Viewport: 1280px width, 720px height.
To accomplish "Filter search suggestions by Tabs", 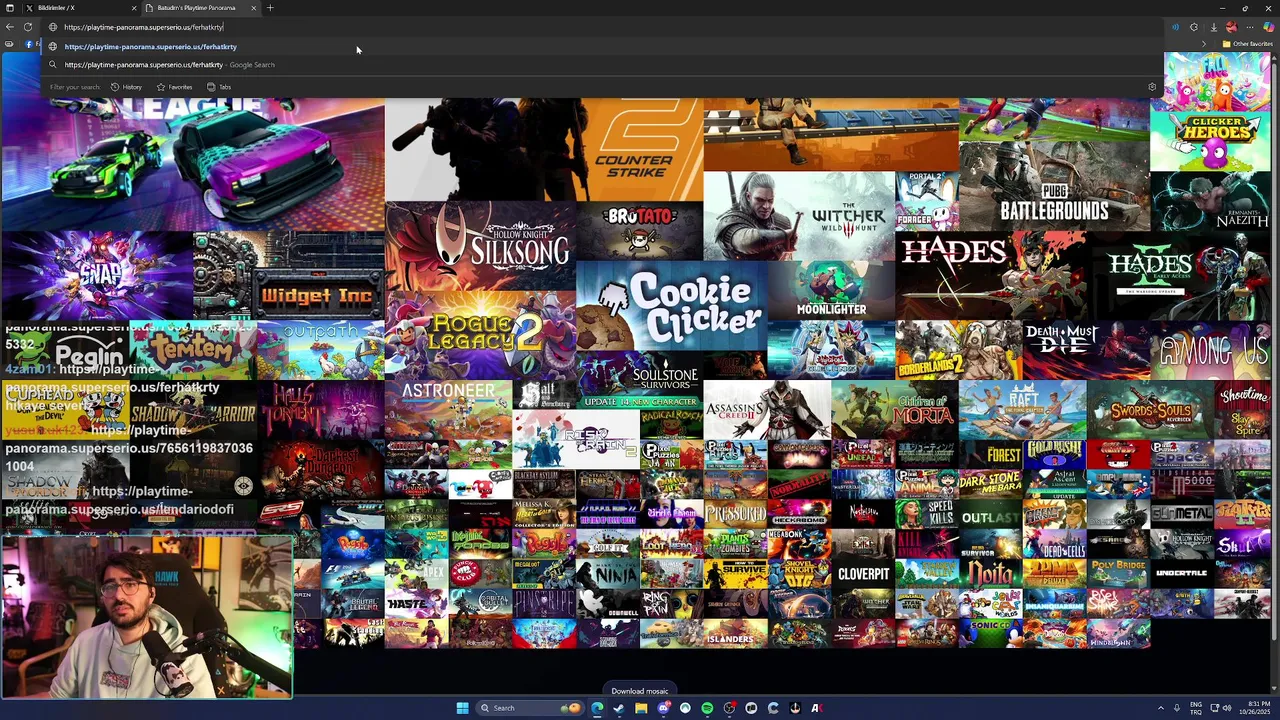I will coord(219,87).
